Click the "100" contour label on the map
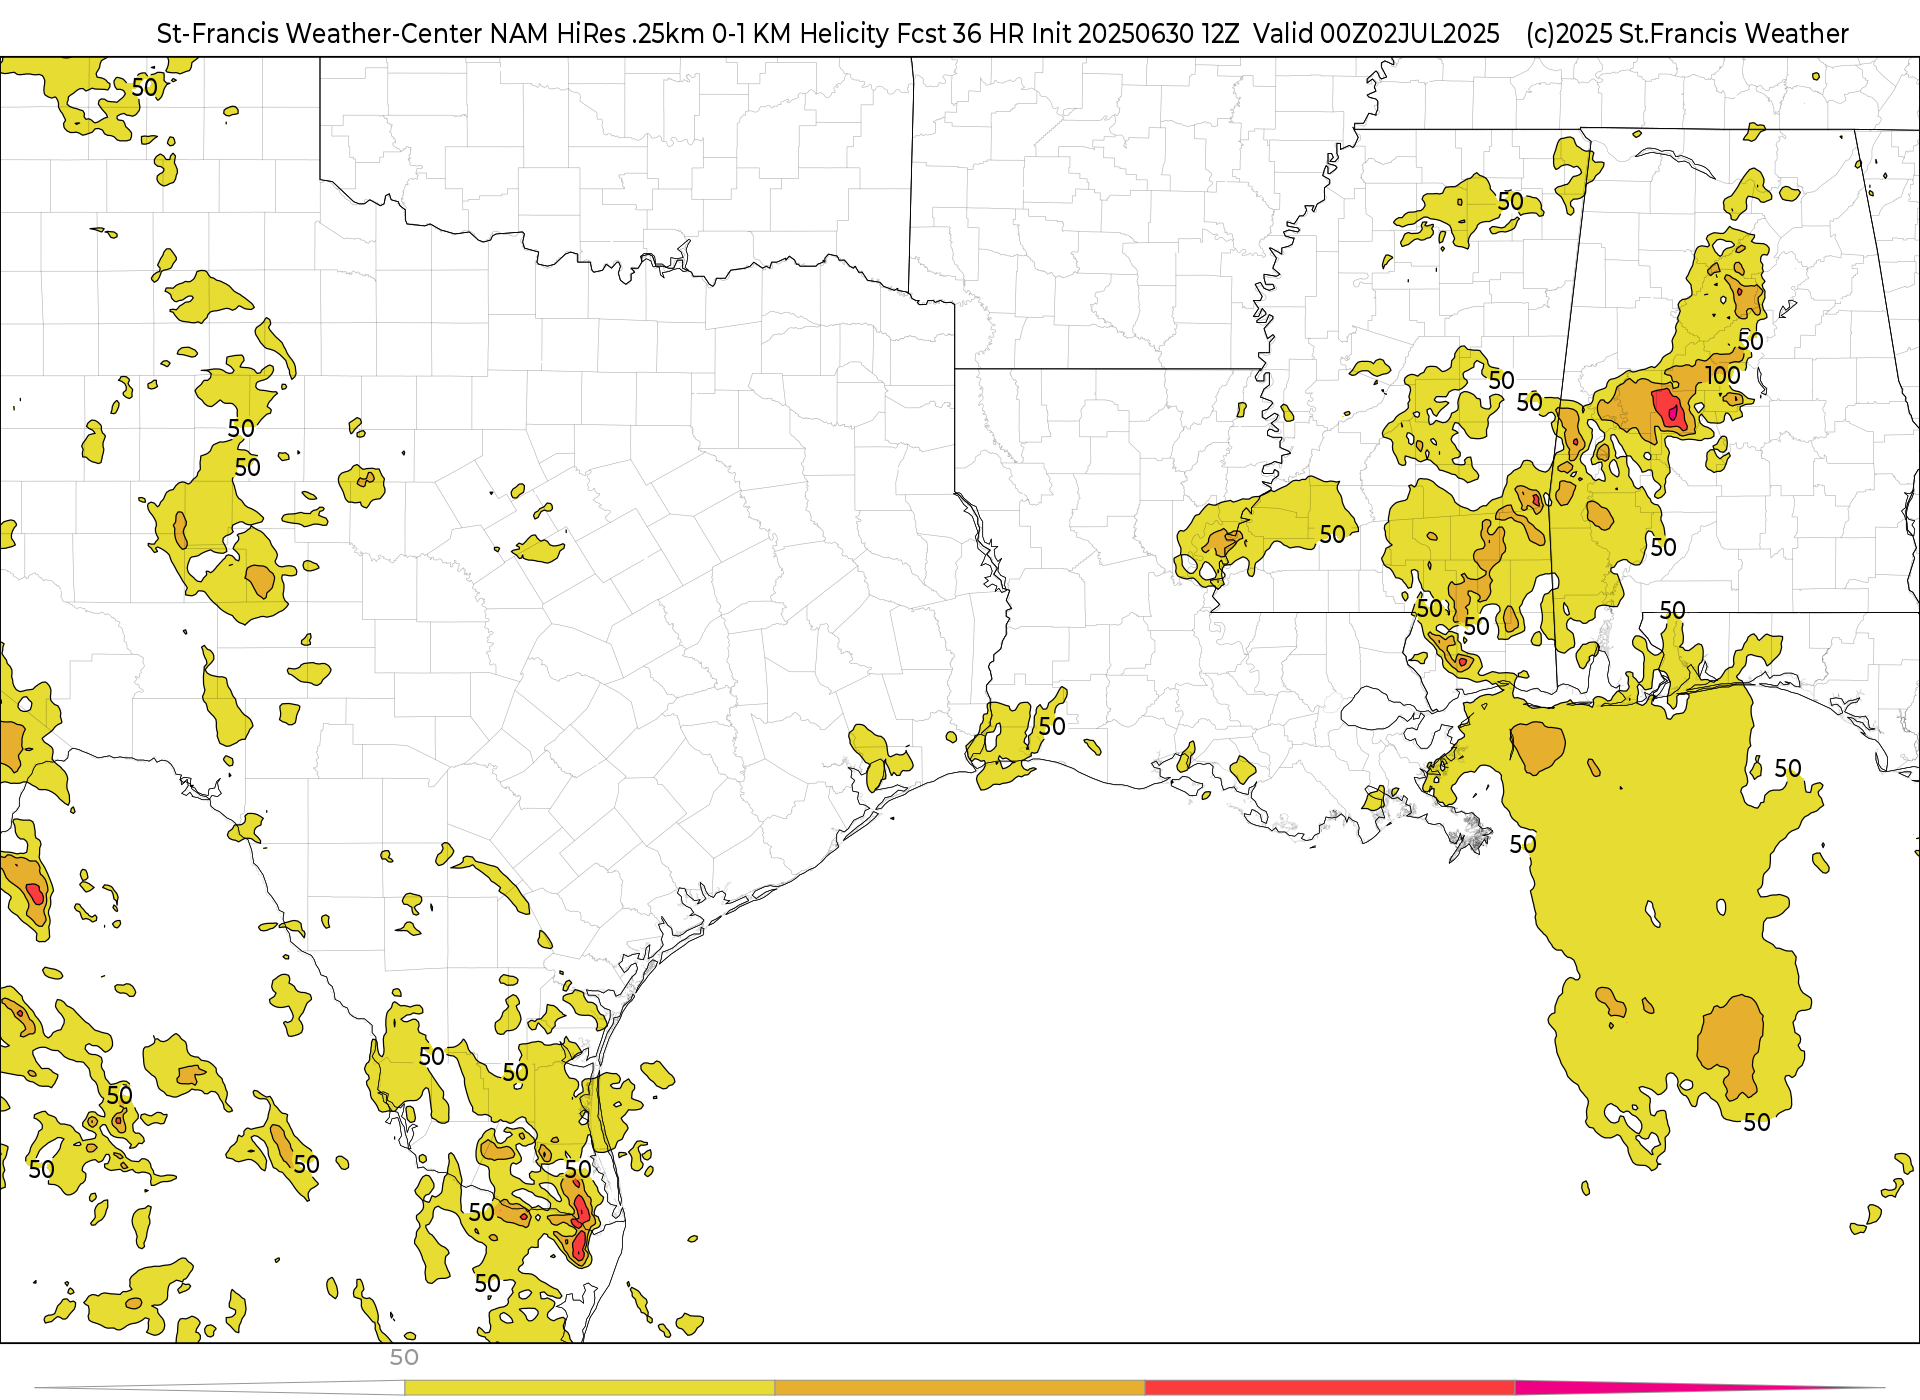 click(x=1723, y=376)
